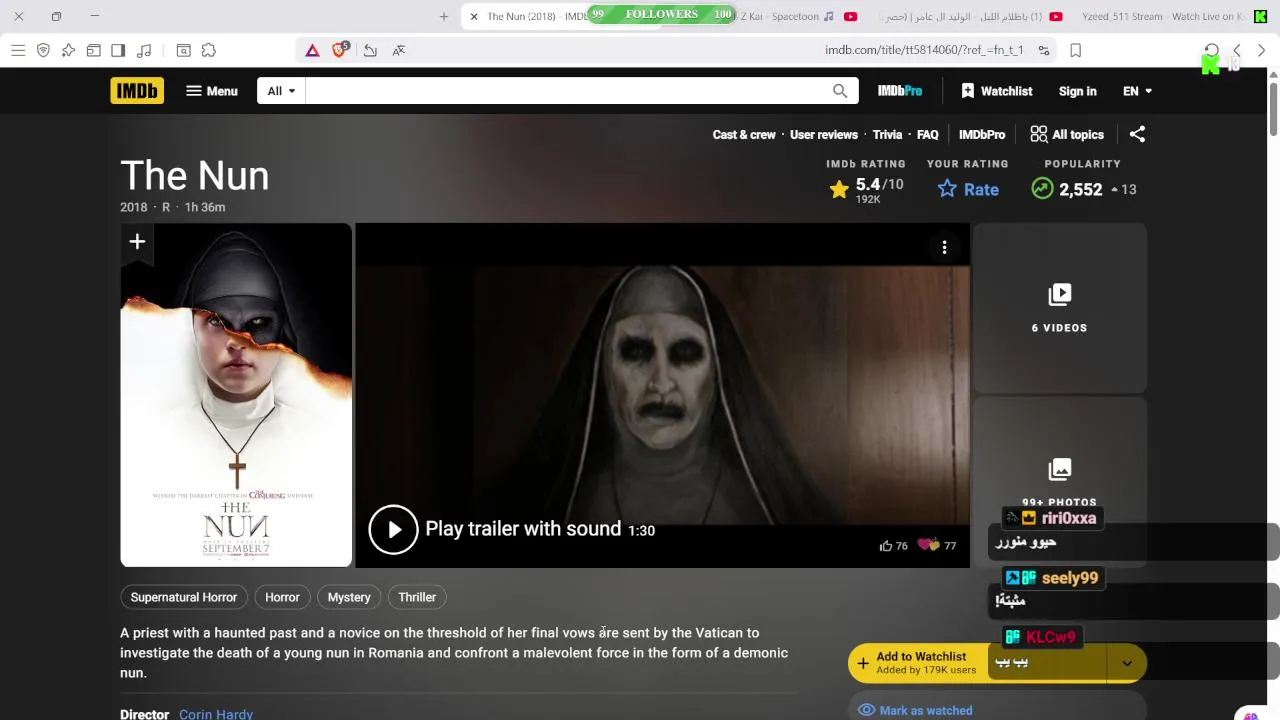The height and width of the screenshot is (720, 1280).
Task: Click the search magnifier icon in IMDb search
Action: [840, 91]
